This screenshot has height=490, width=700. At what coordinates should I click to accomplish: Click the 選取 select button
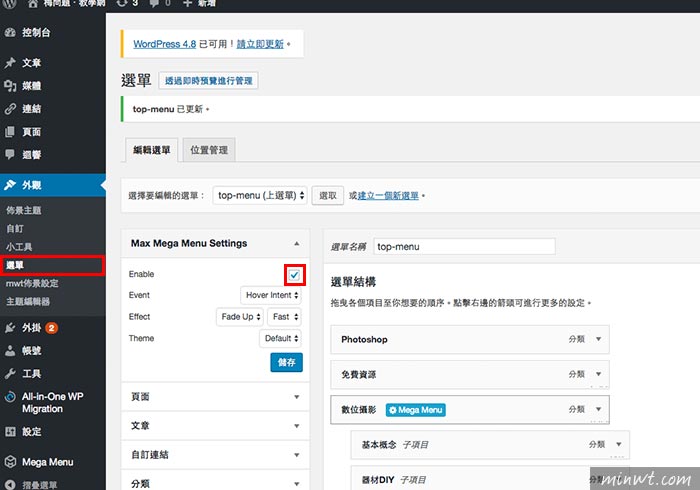coord(328,195)
